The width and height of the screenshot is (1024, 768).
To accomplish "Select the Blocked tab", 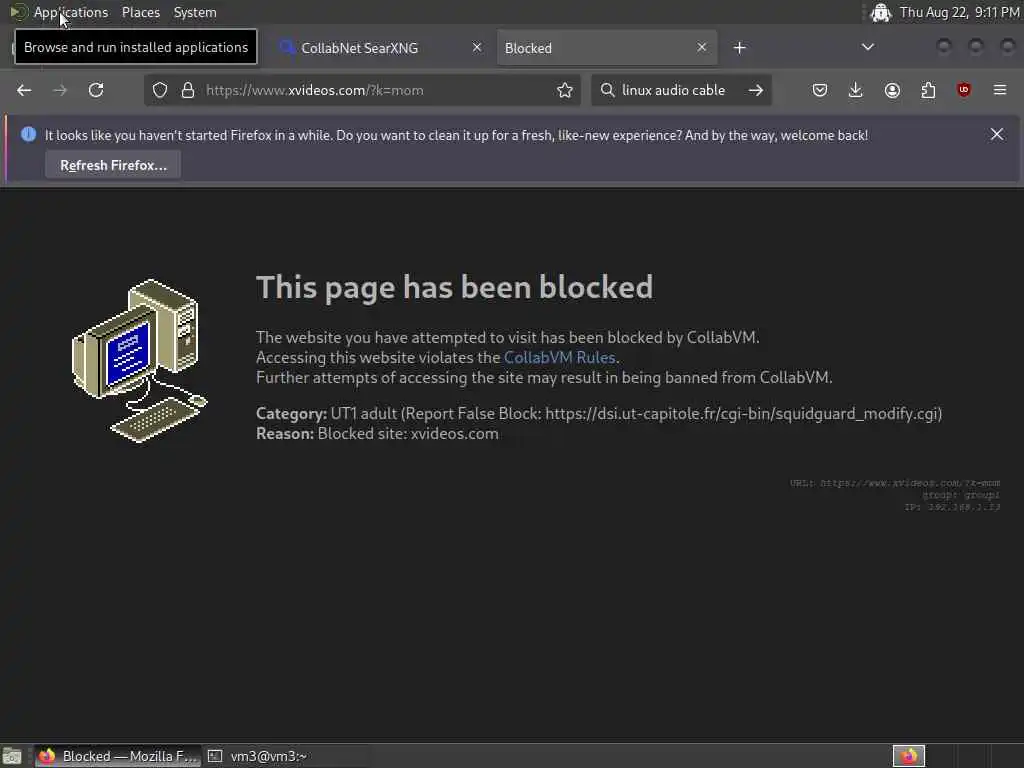I will 607,48.
